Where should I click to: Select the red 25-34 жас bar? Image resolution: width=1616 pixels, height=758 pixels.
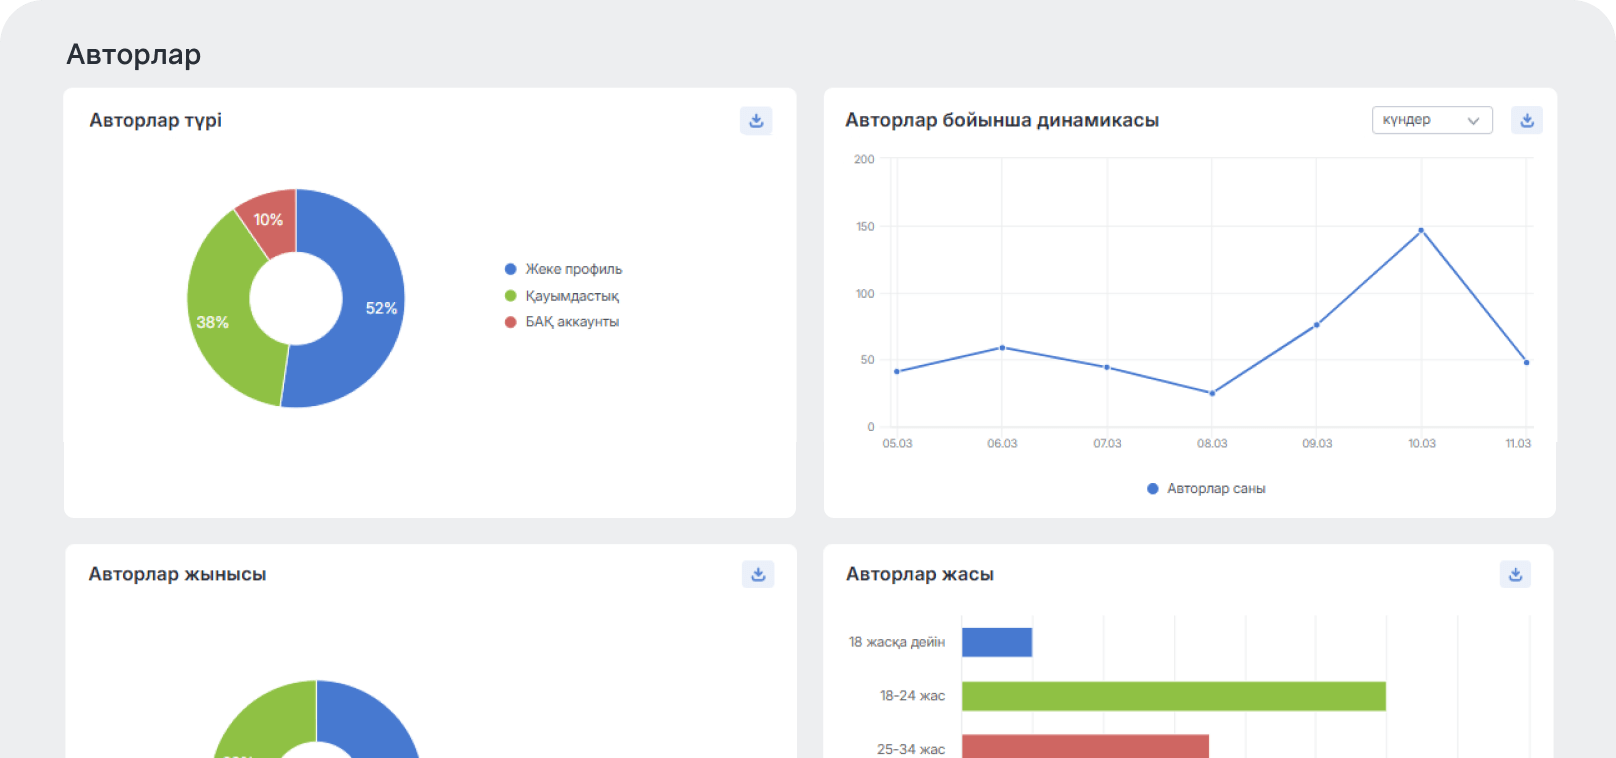1085,747
